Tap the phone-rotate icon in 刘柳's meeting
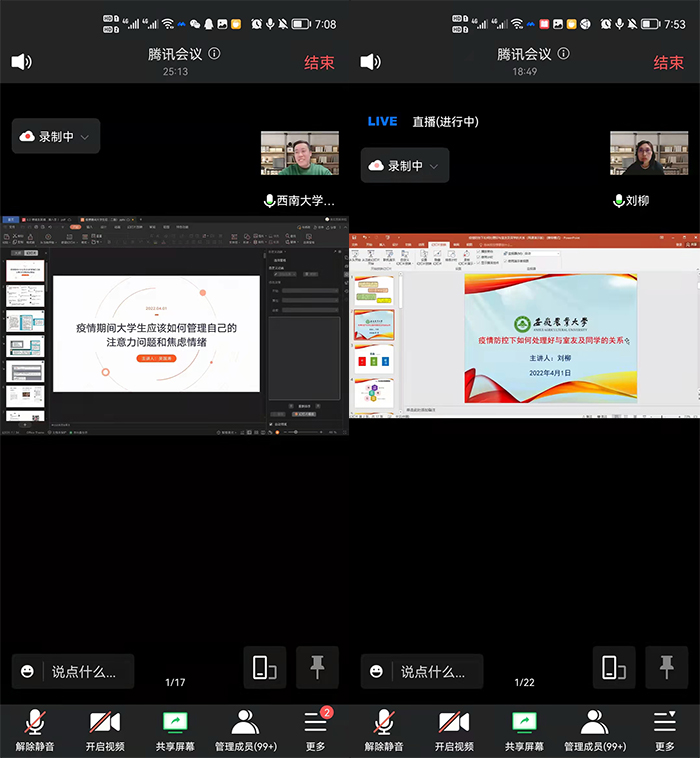 (613, 667)
